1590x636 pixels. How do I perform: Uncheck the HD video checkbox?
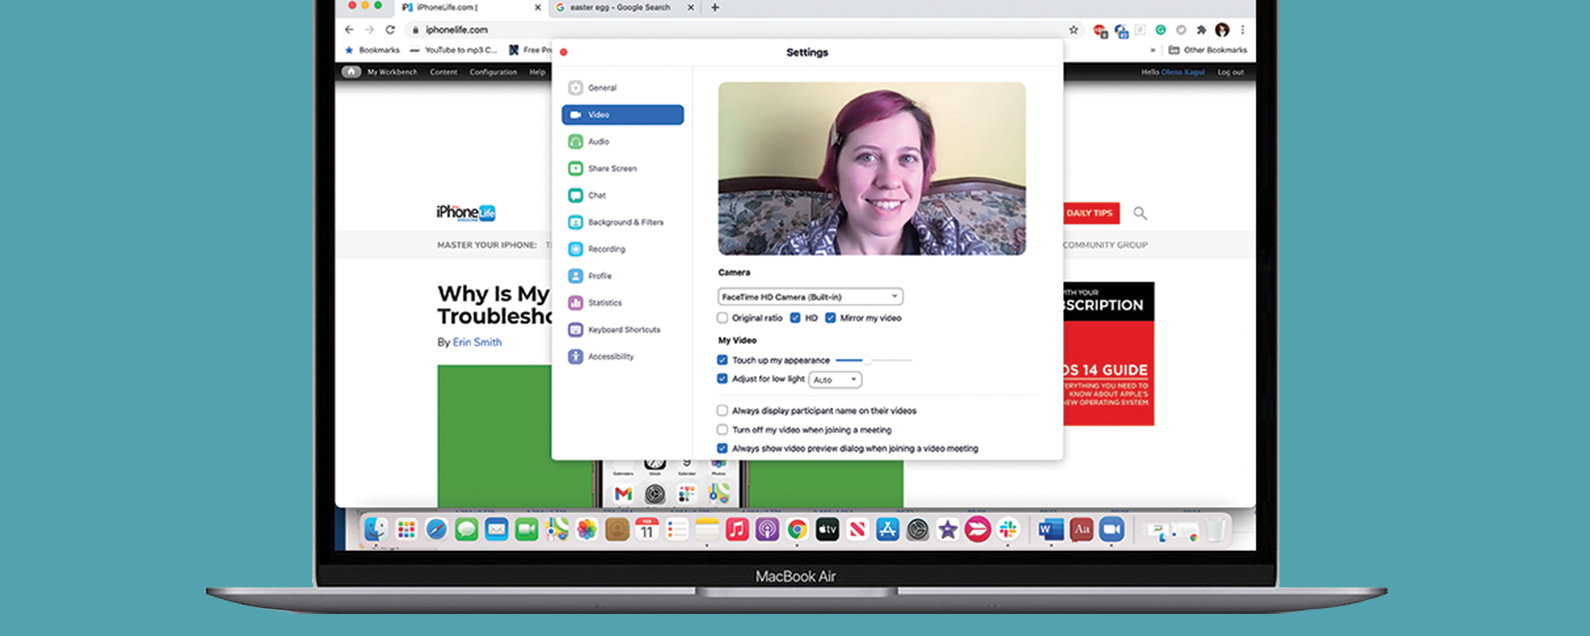point(795,318)
